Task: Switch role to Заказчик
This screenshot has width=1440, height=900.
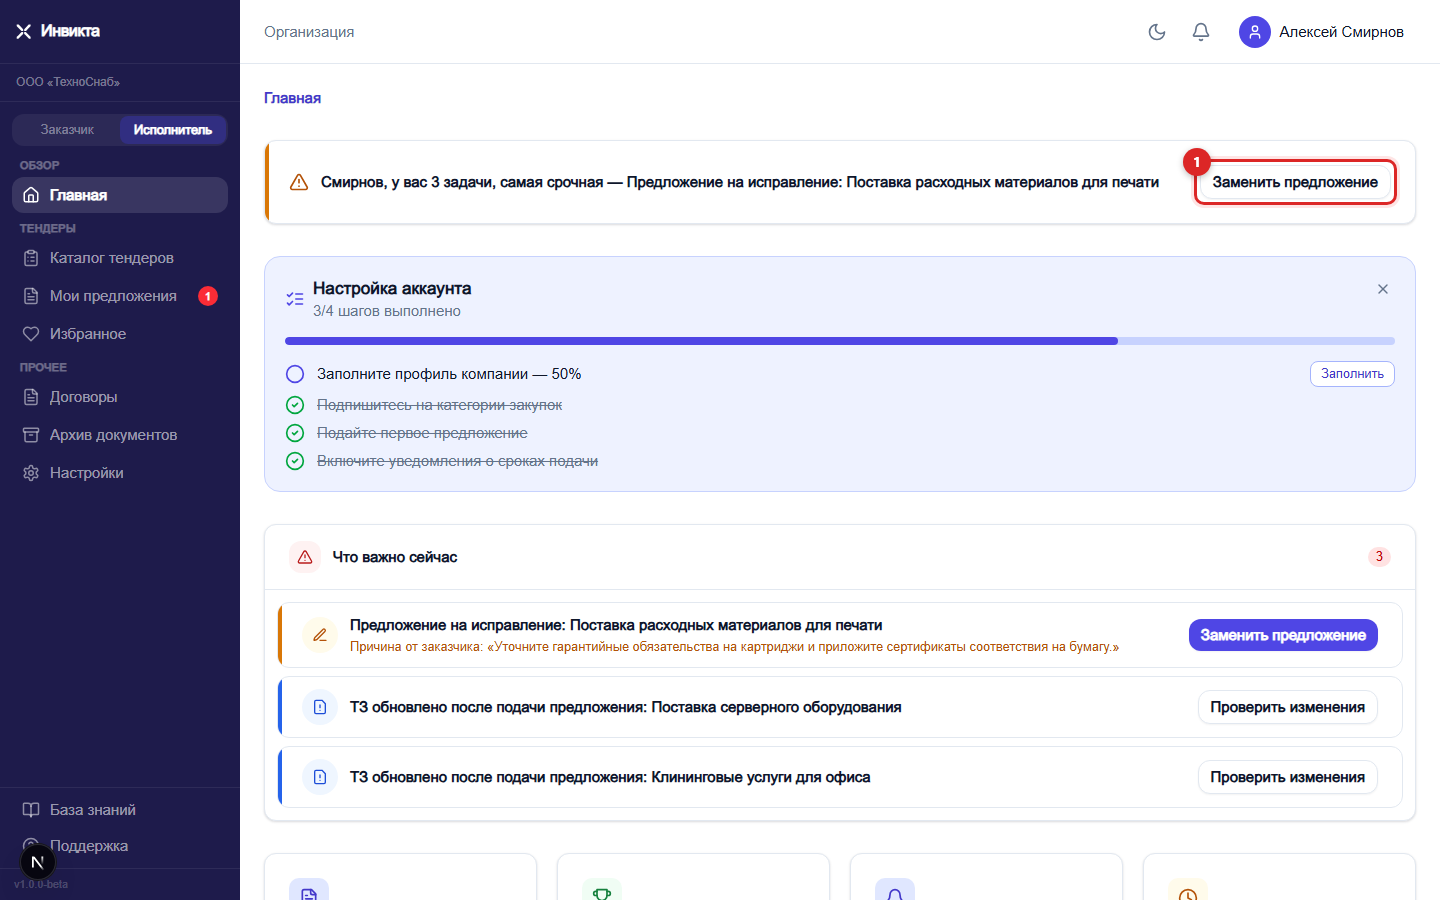Action: tap(67, 130)
